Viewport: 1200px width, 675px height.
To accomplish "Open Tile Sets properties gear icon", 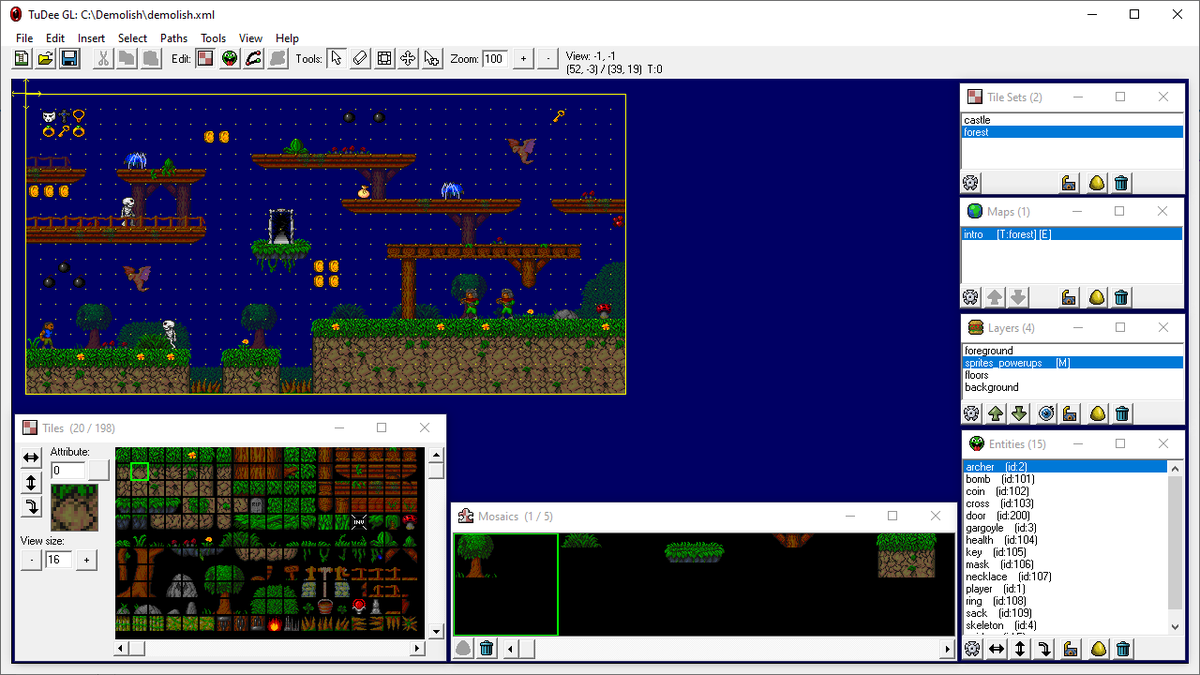I will tap(970, 183).
